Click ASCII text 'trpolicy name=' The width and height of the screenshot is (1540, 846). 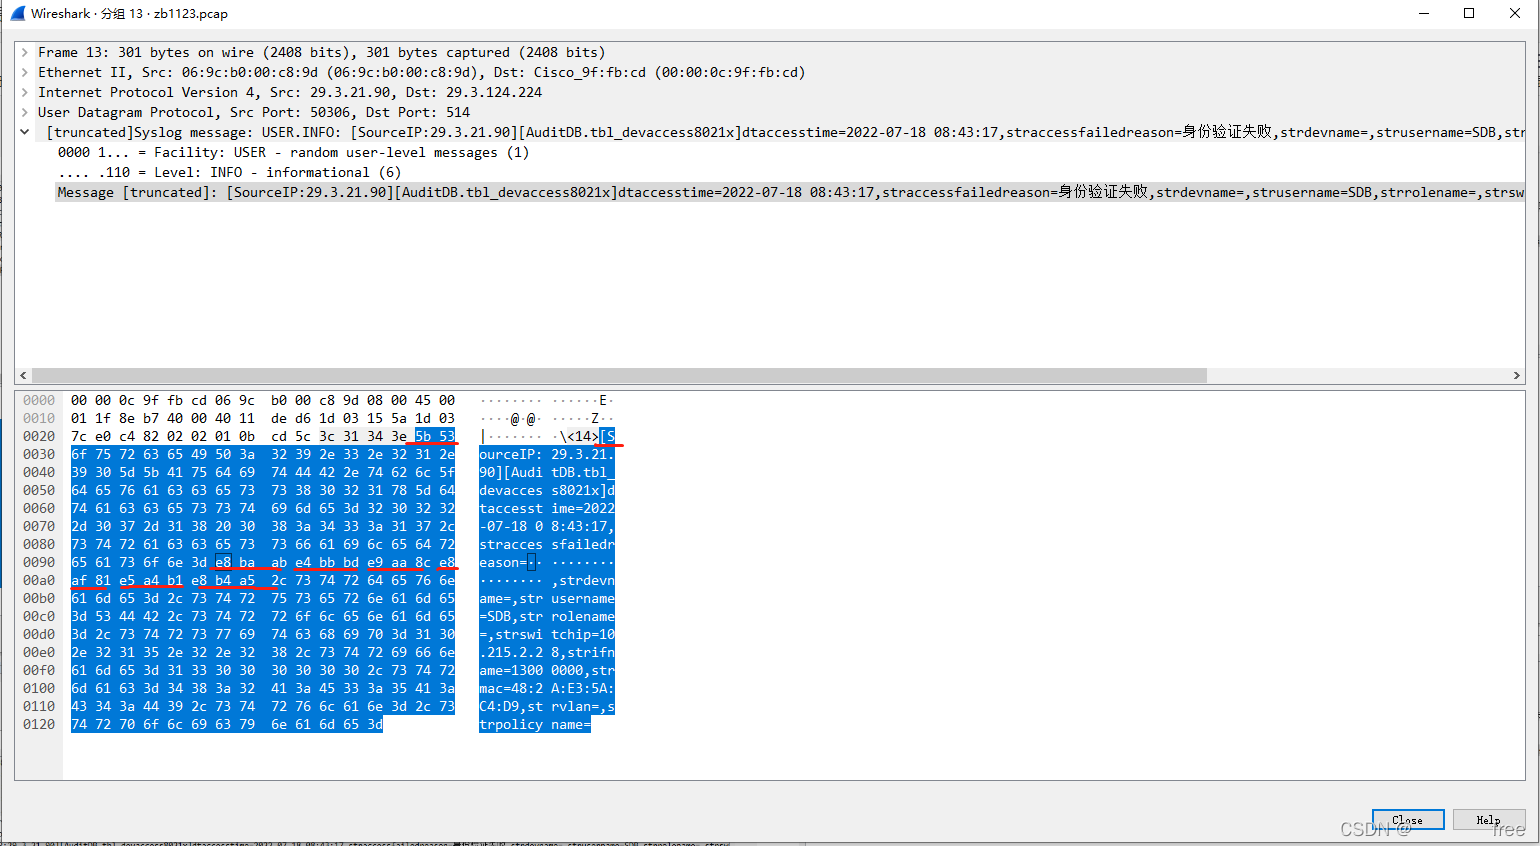535,724
